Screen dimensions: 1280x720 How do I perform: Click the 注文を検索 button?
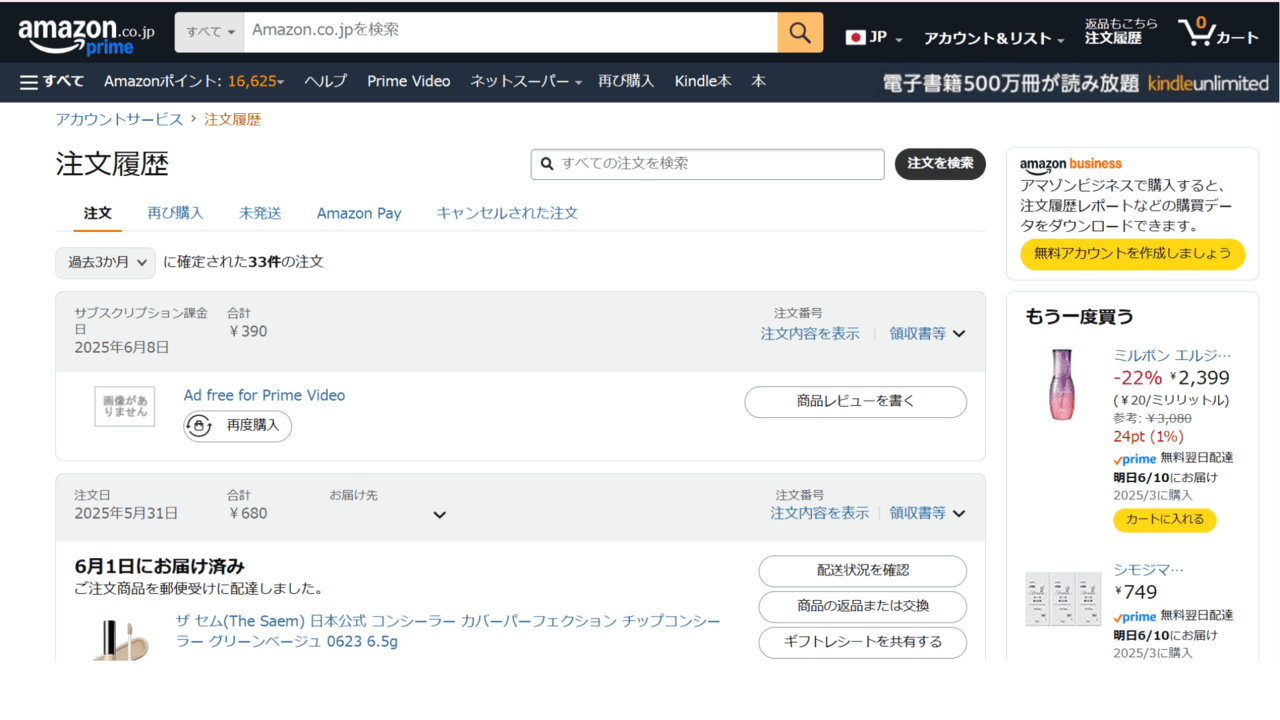[x=939, y=163]
